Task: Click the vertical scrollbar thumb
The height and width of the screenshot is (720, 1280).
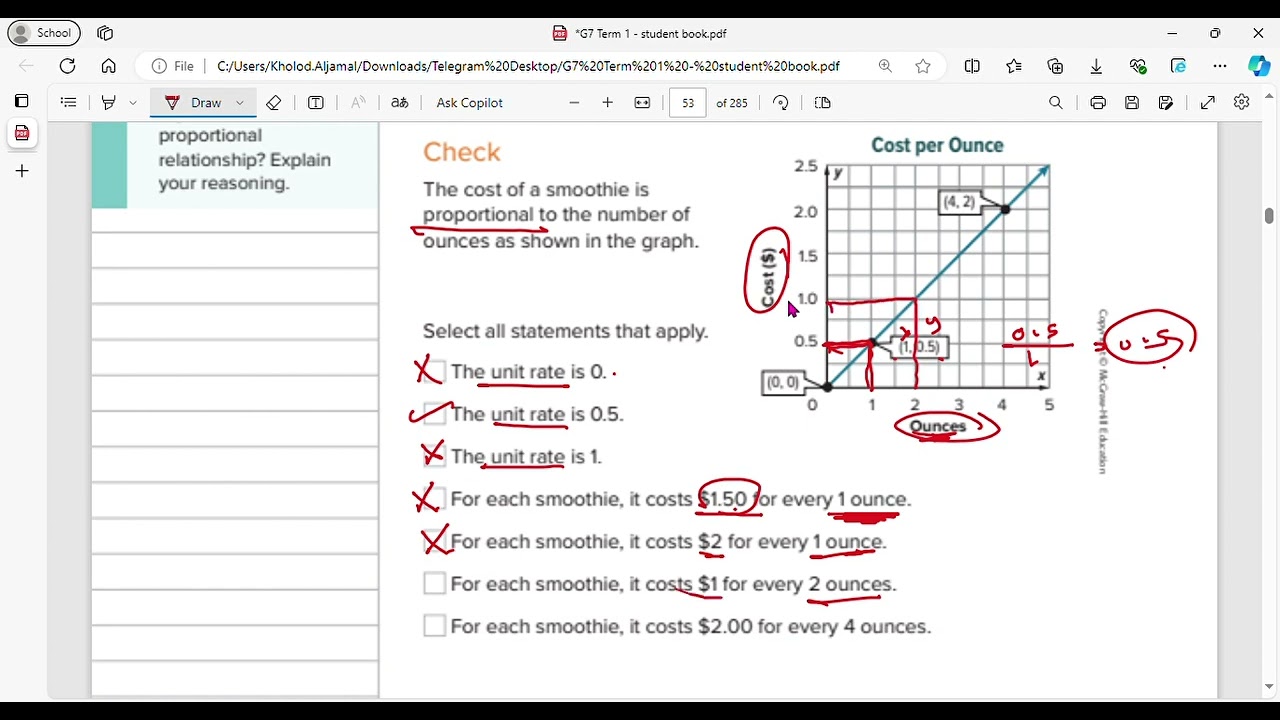Action: pos(1269,216)
